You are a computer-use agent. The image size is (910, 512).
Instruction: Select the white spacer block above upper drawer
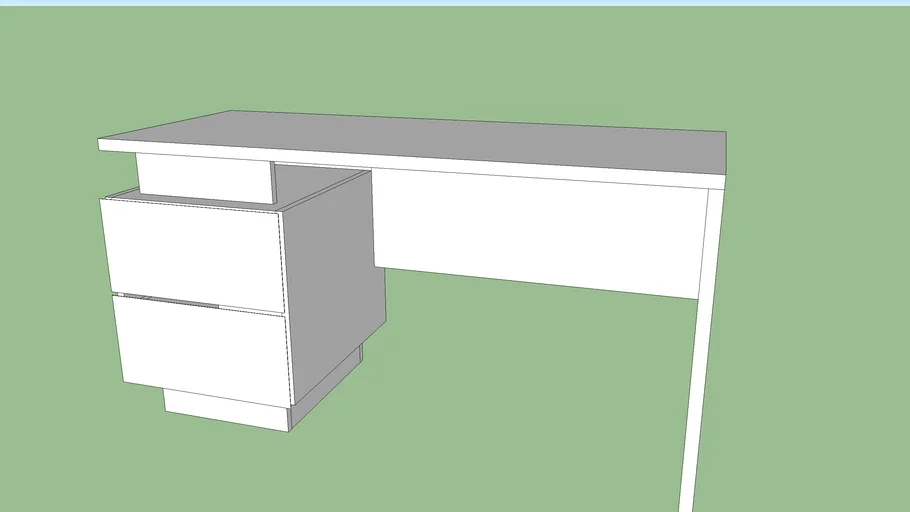(203, 177)
